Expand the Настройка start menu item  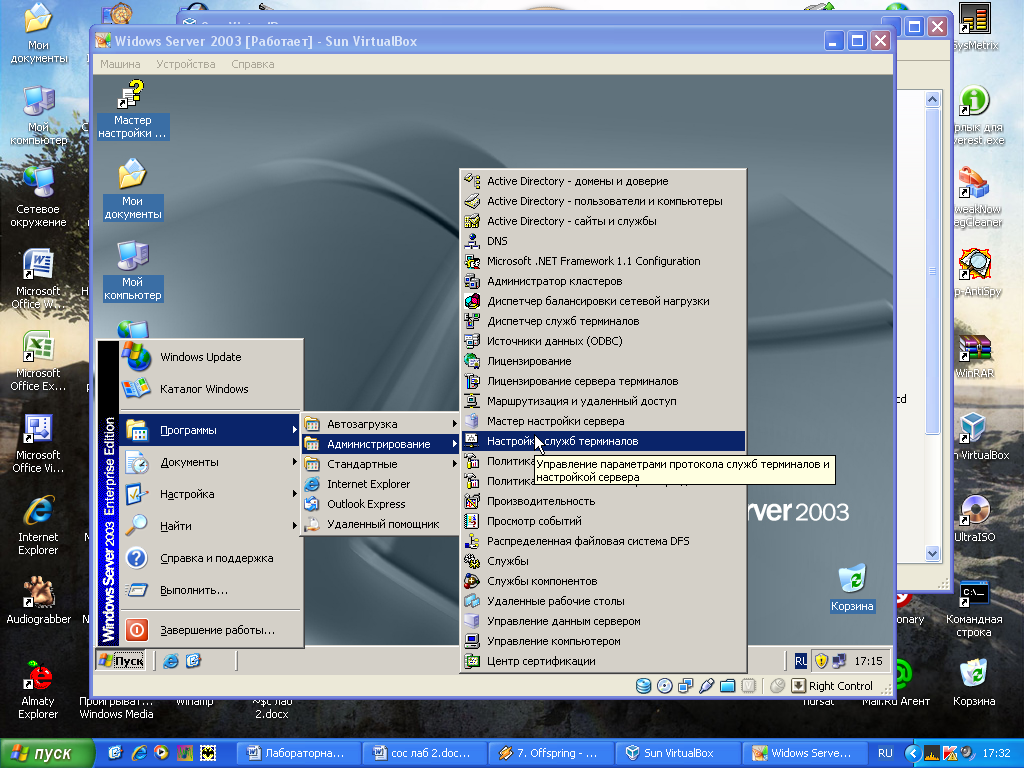210,494
